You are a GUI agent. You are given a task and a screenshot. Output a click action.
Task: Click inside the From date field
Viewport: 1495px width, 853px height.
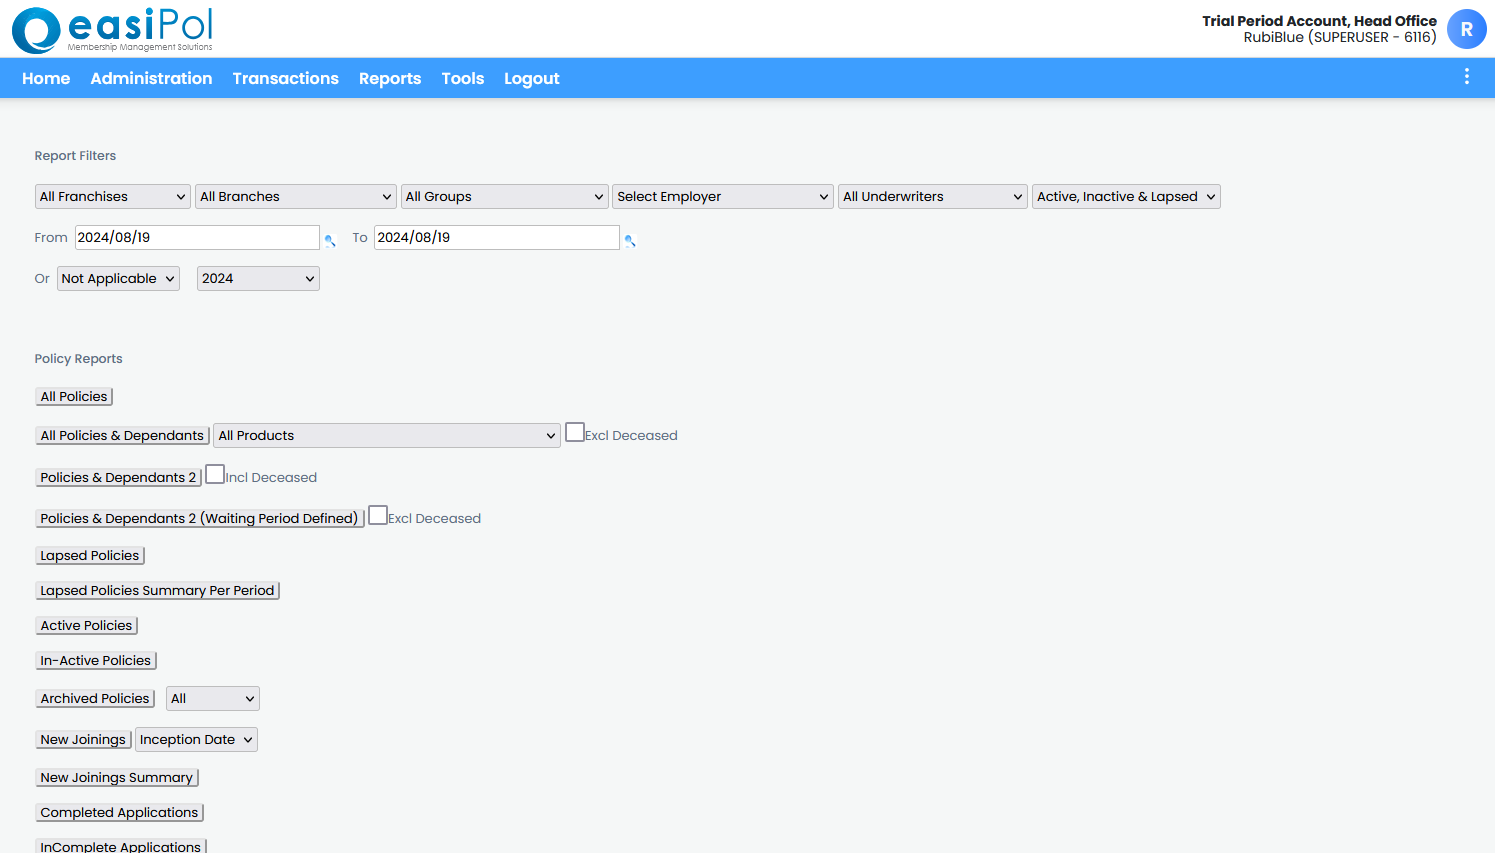point(197,237)
